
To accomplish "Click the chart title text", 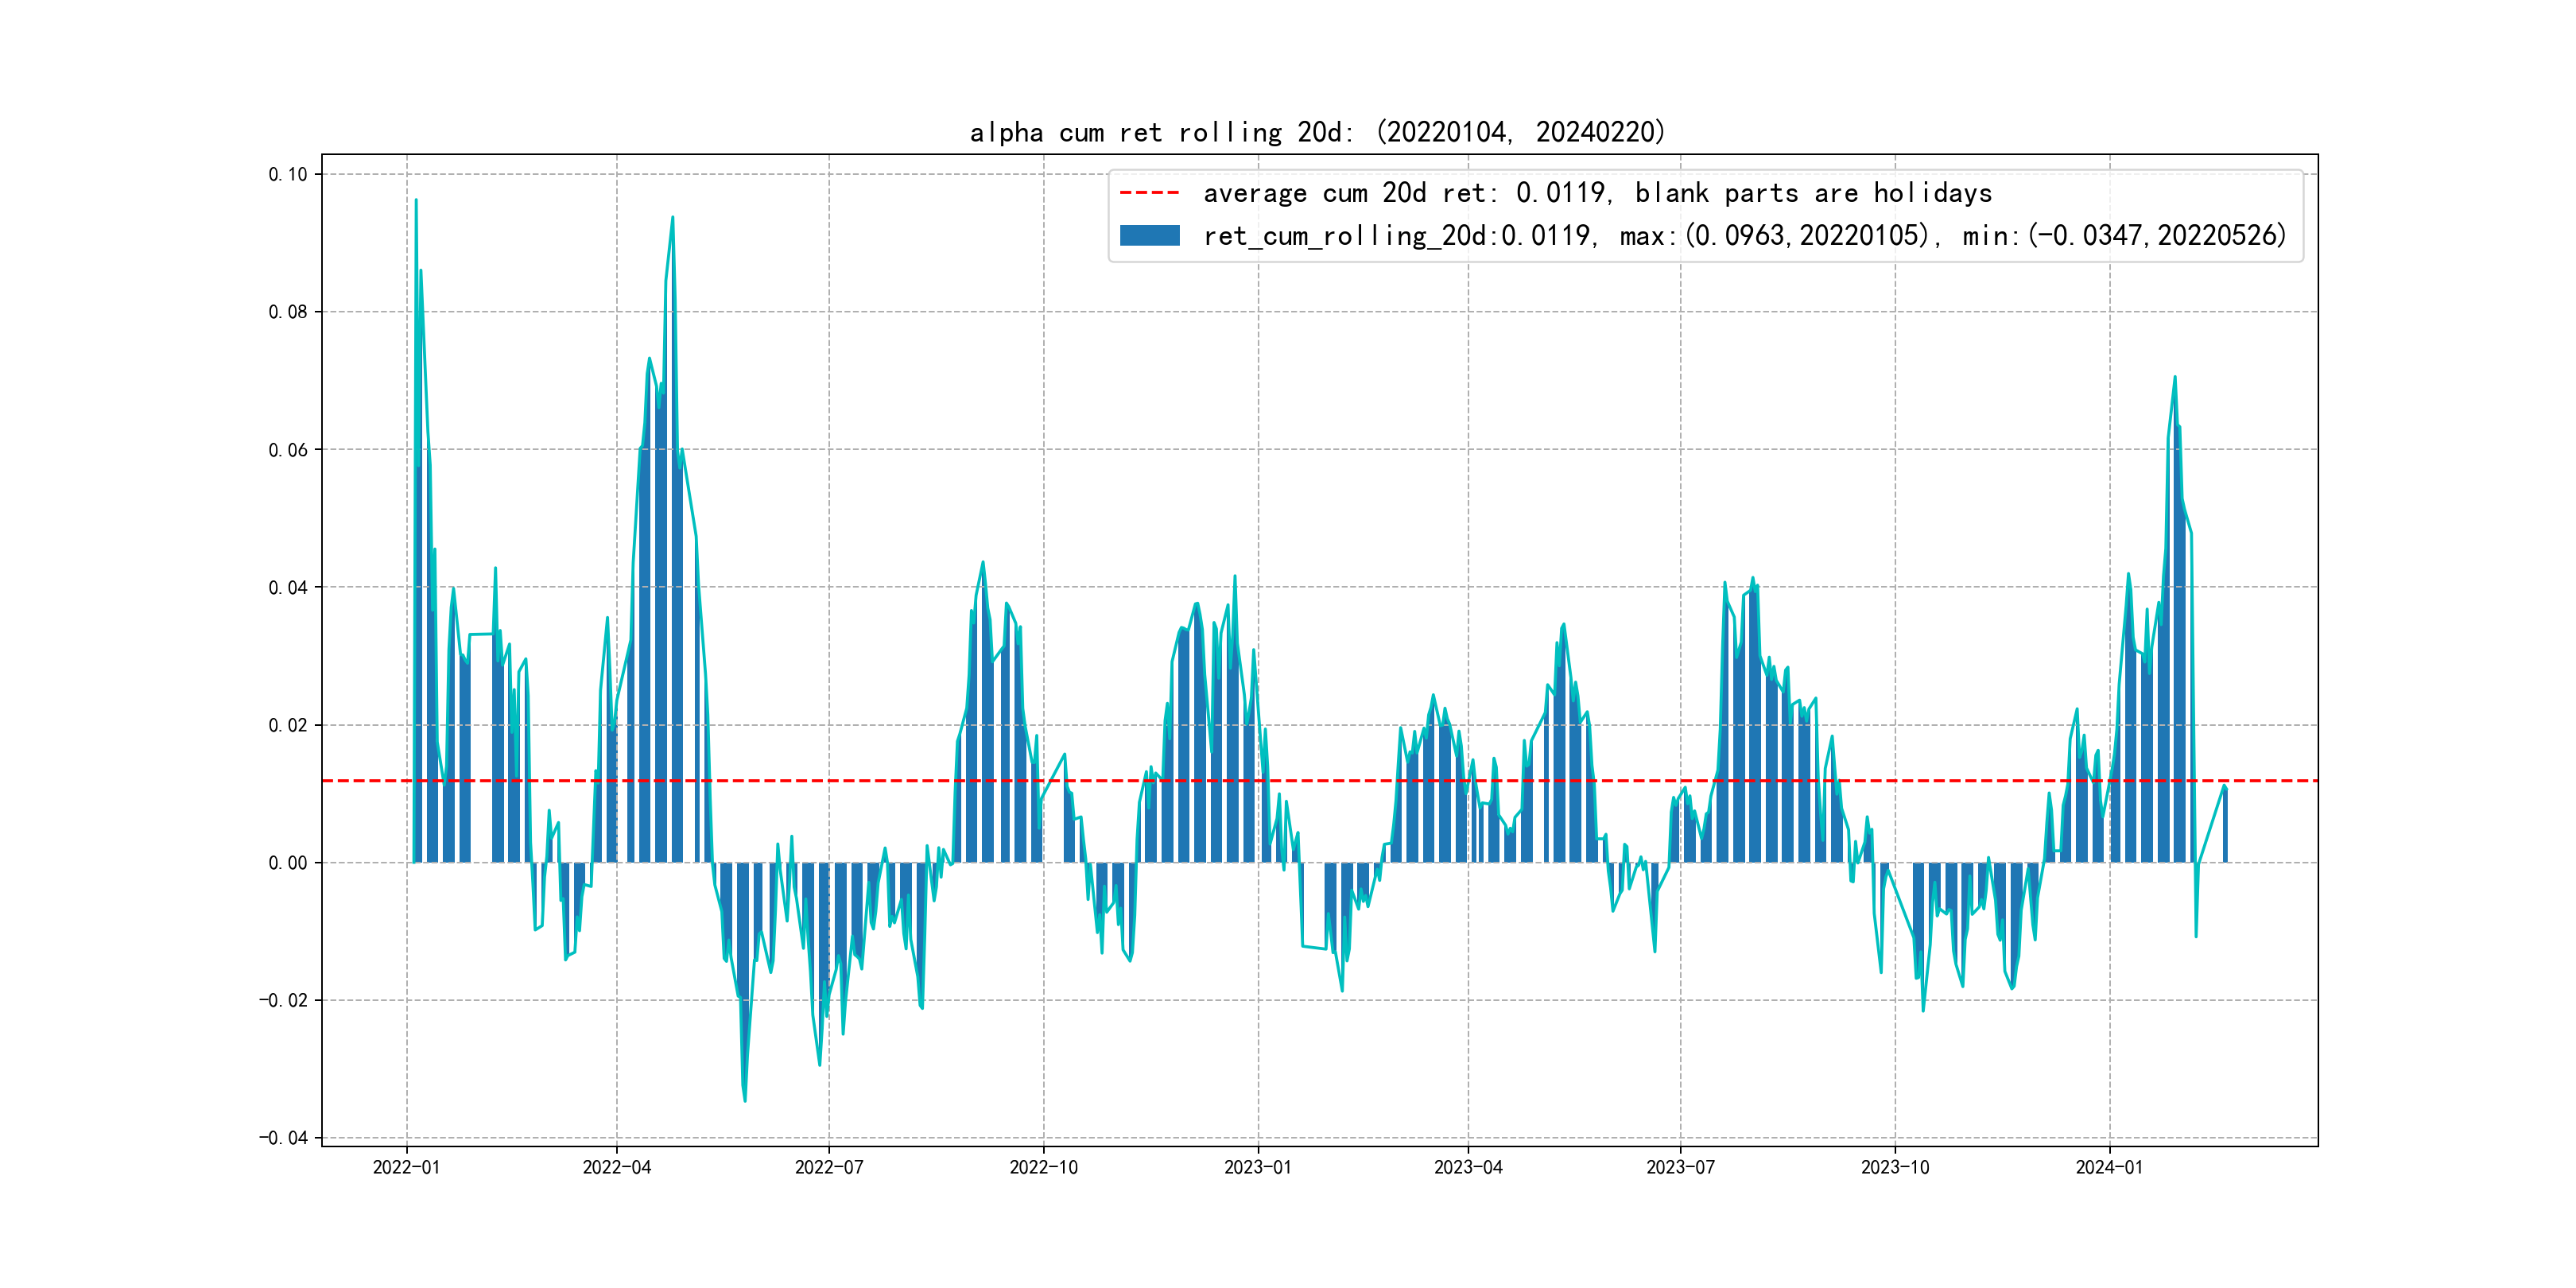I will 1318,132.
